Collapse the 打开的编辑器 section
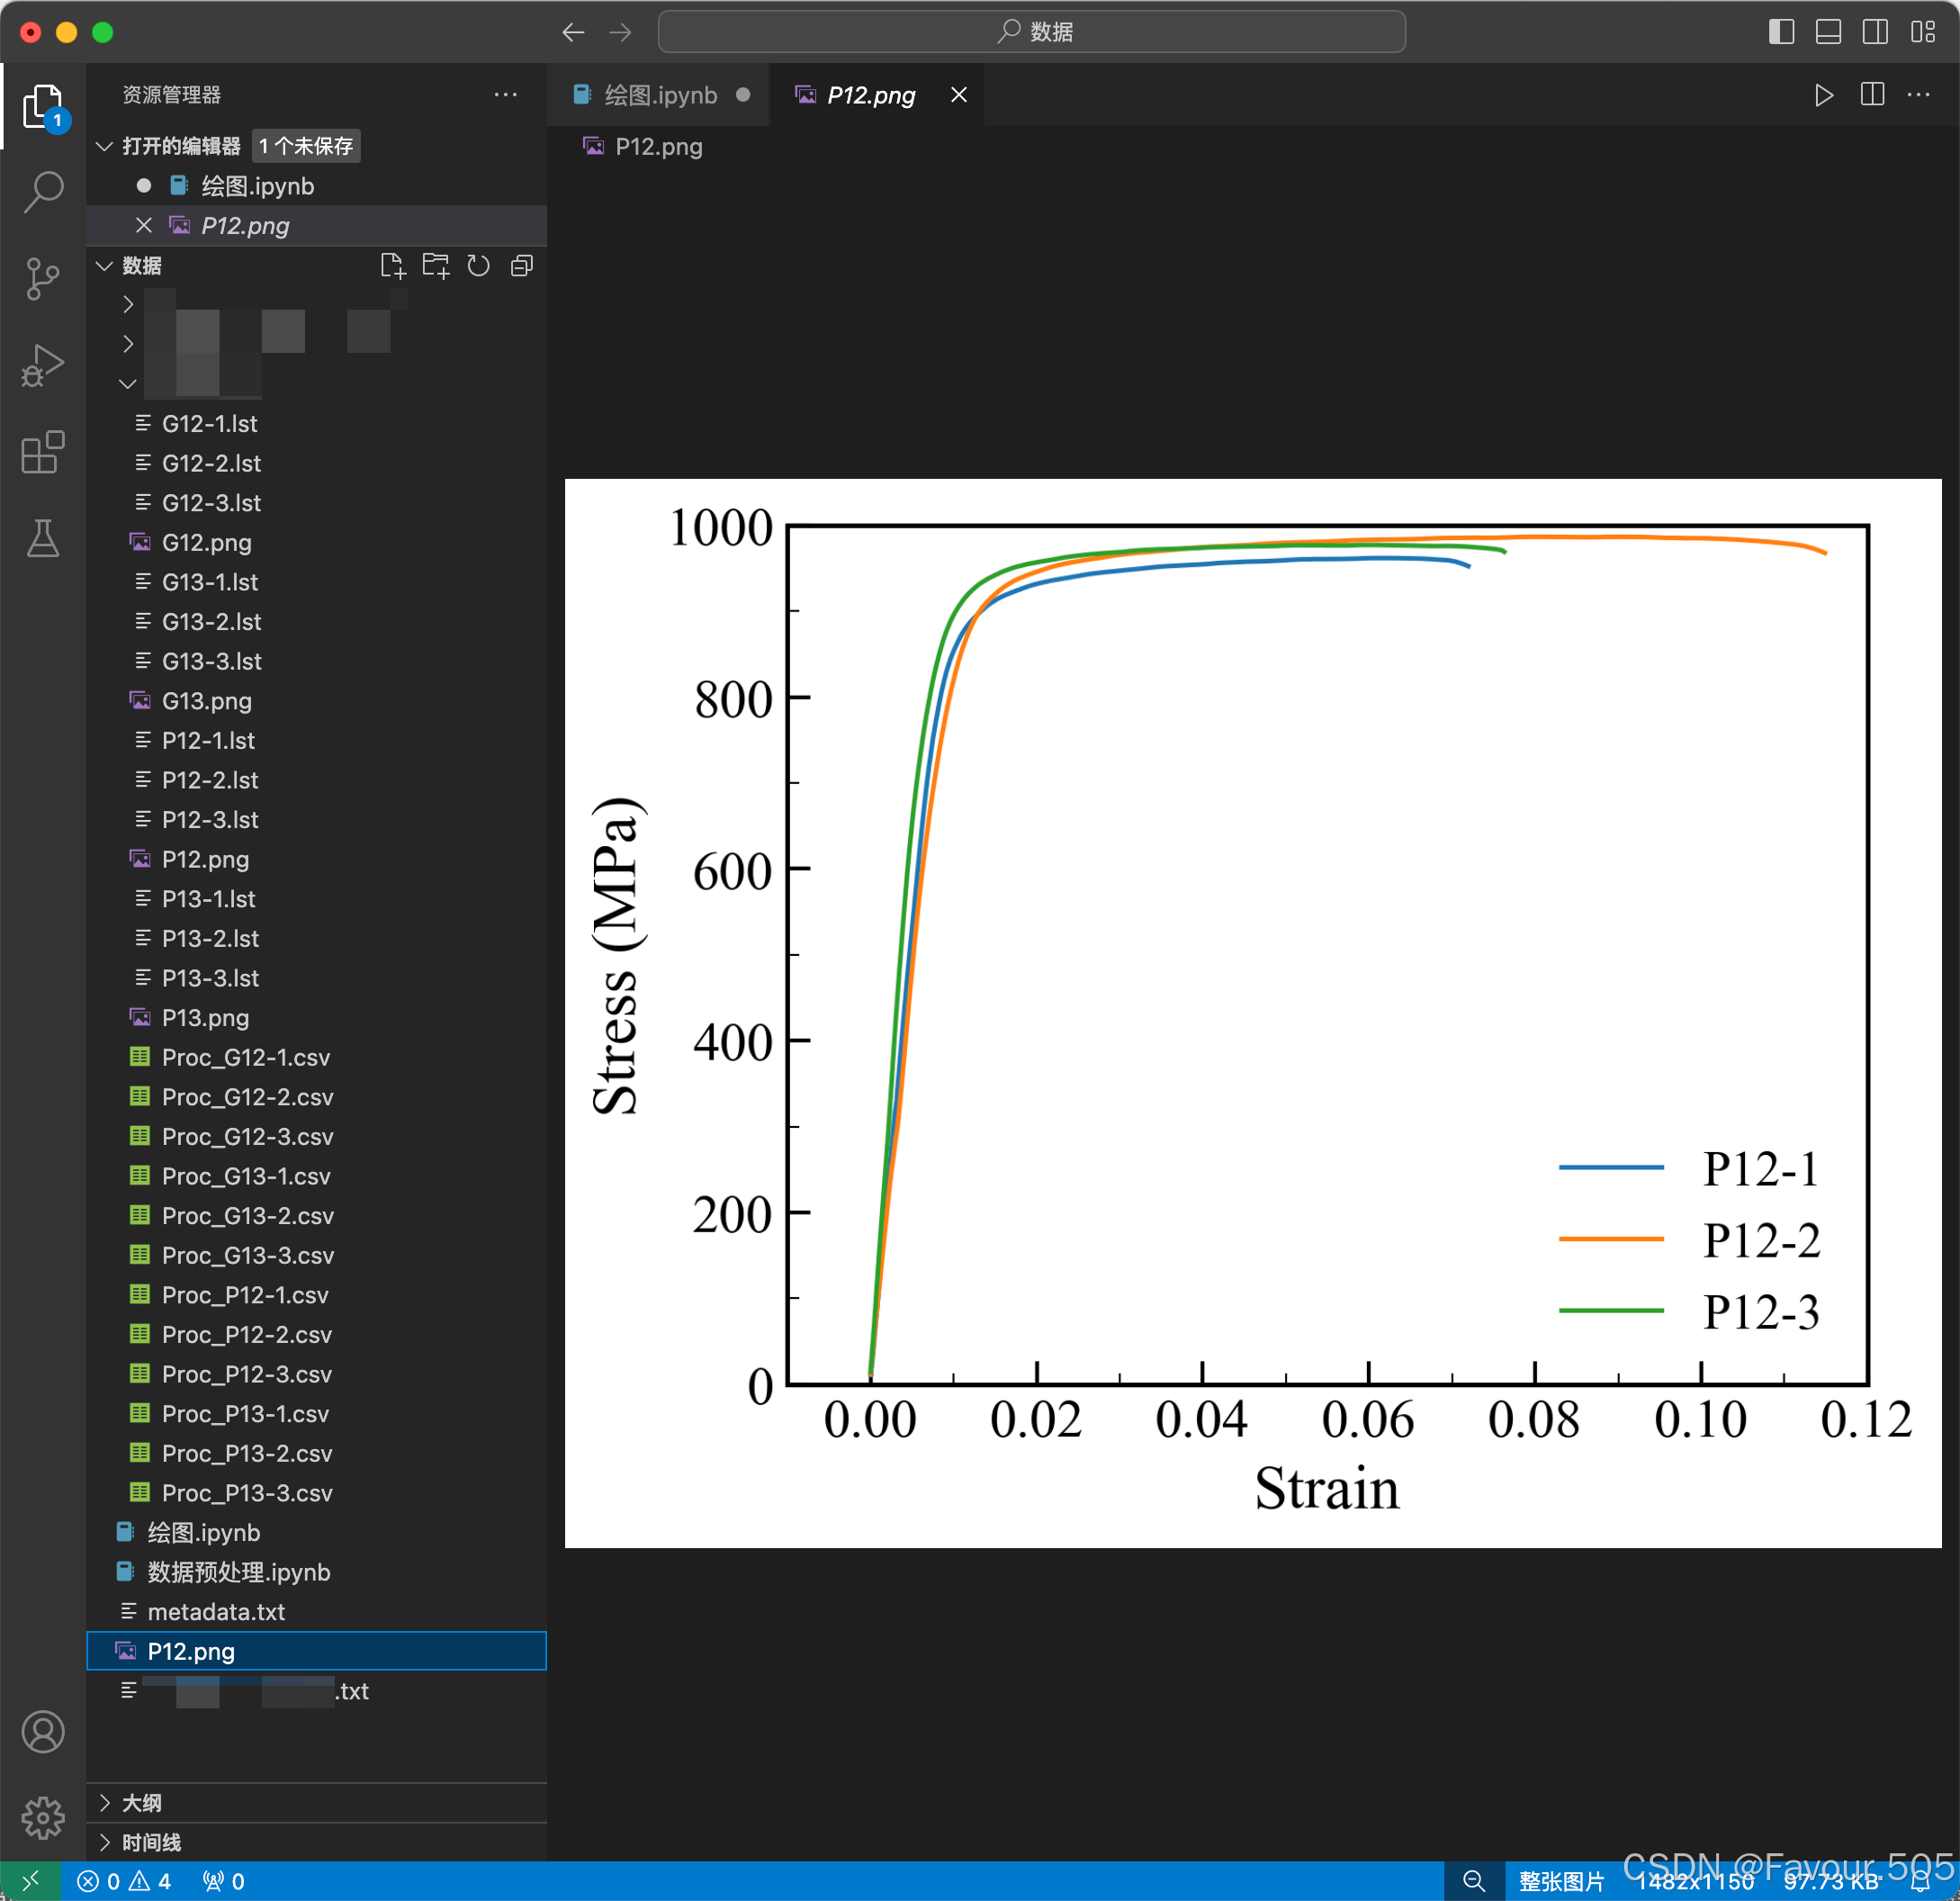The height and width of the screenshot is (1901, 1960). coord(180,146)
